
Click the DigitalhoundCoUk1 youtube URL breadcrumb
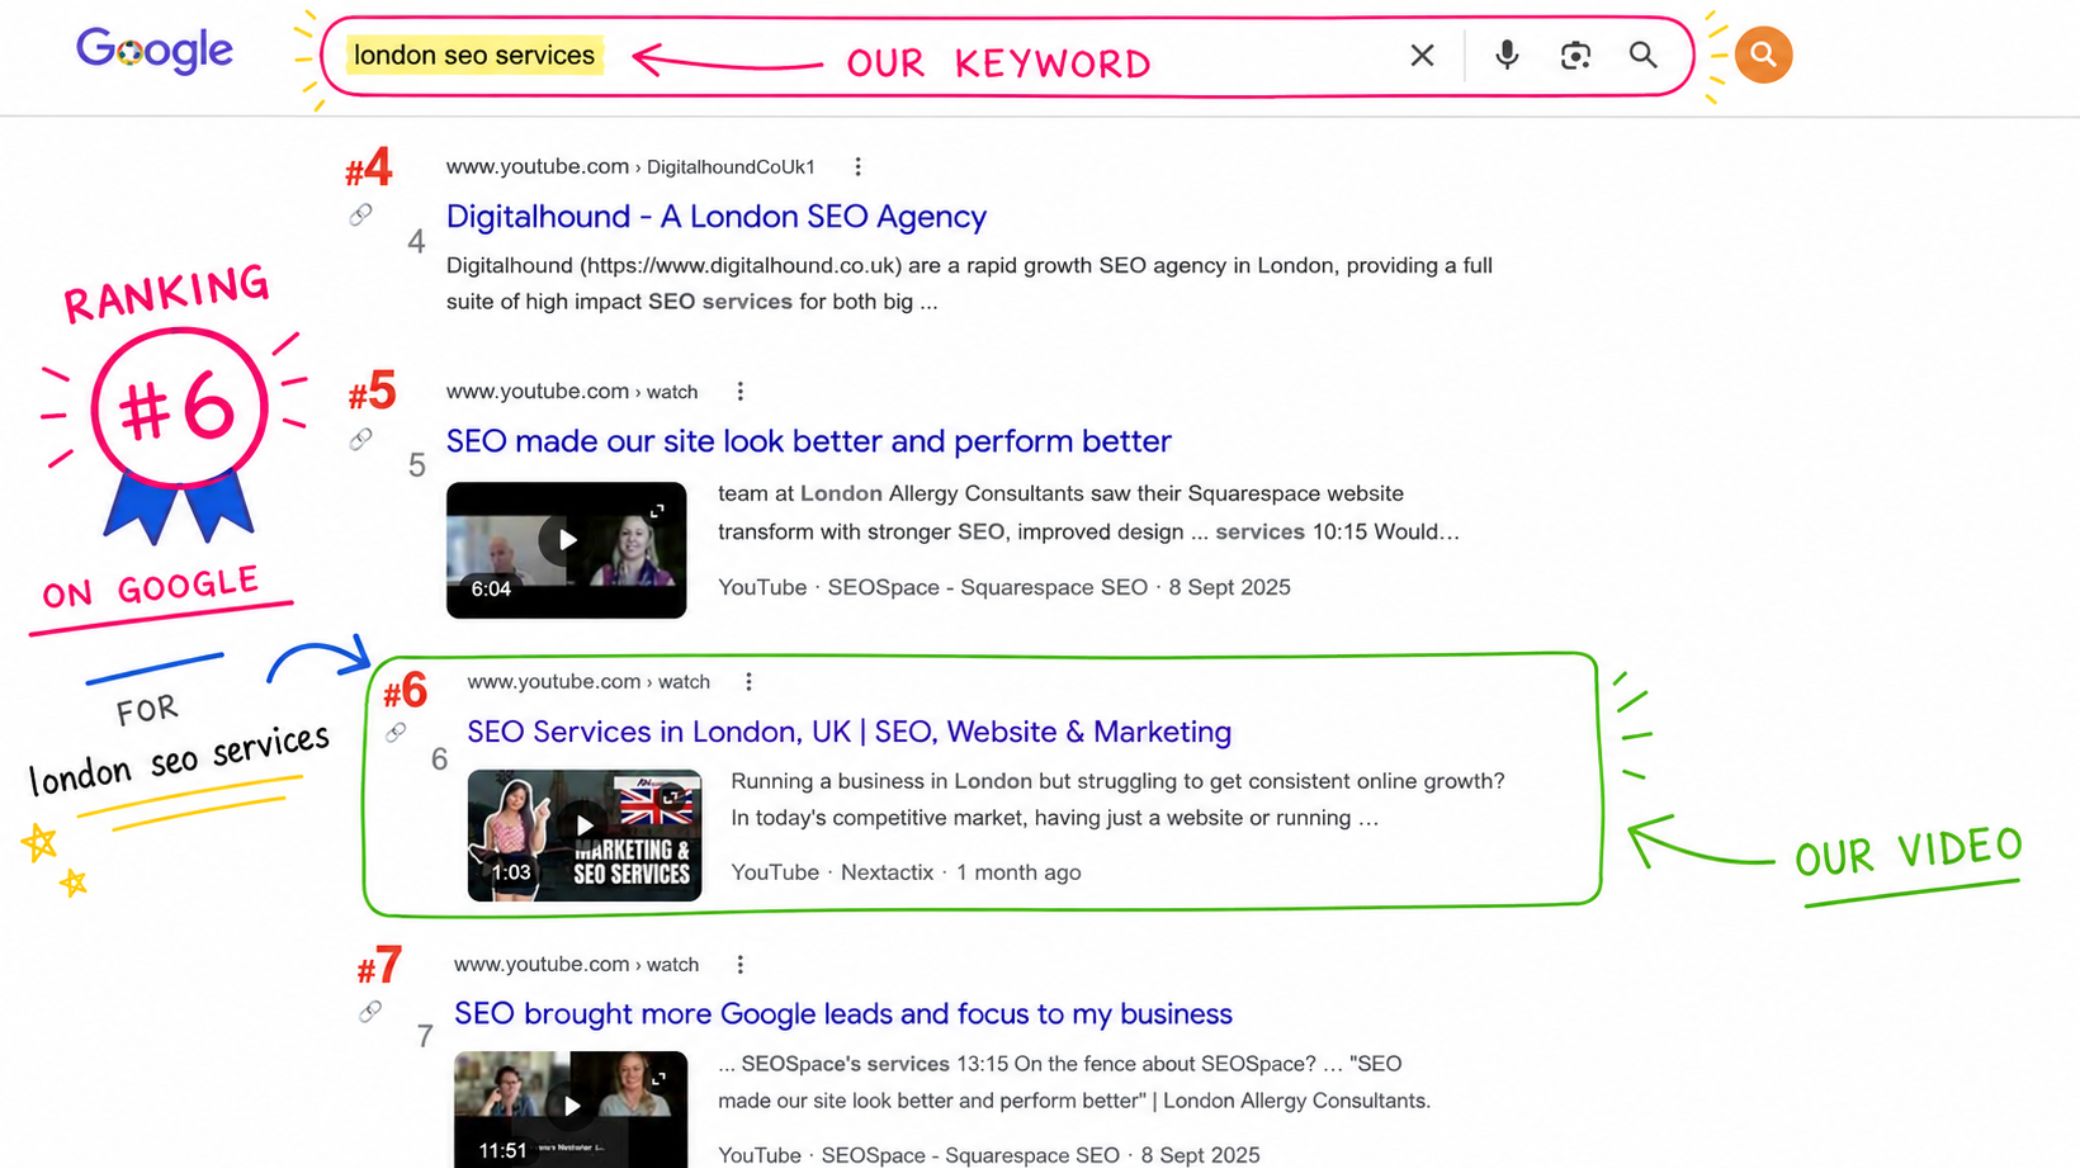point(630,167)
